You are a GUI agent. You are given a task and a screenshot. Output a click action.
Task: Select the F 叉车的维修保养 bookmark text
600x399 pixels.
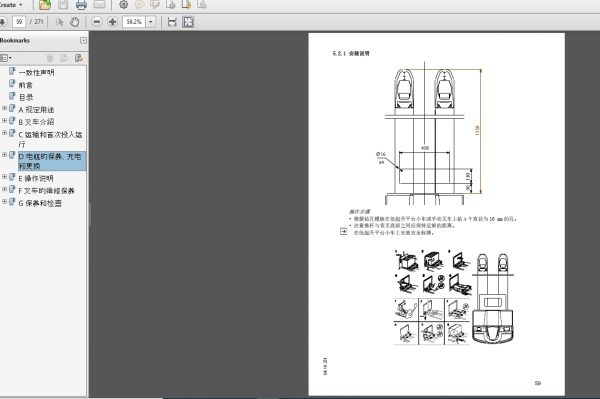tap(46, 191)
